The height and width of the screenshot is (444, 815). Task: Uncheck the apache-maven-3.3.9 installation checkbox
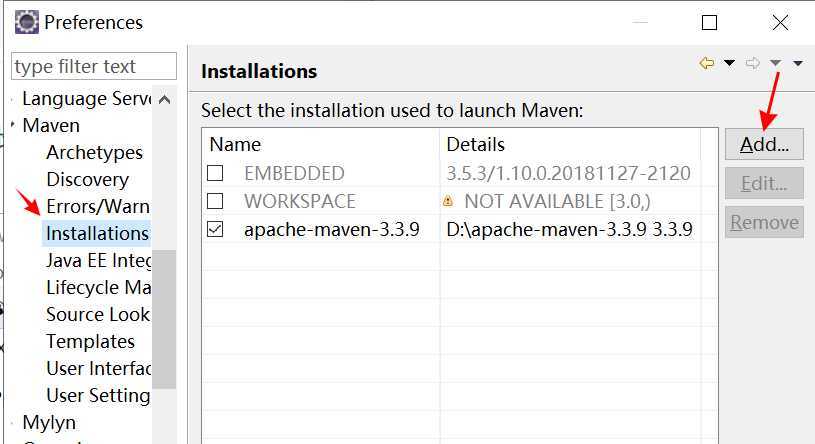[215, 229]
